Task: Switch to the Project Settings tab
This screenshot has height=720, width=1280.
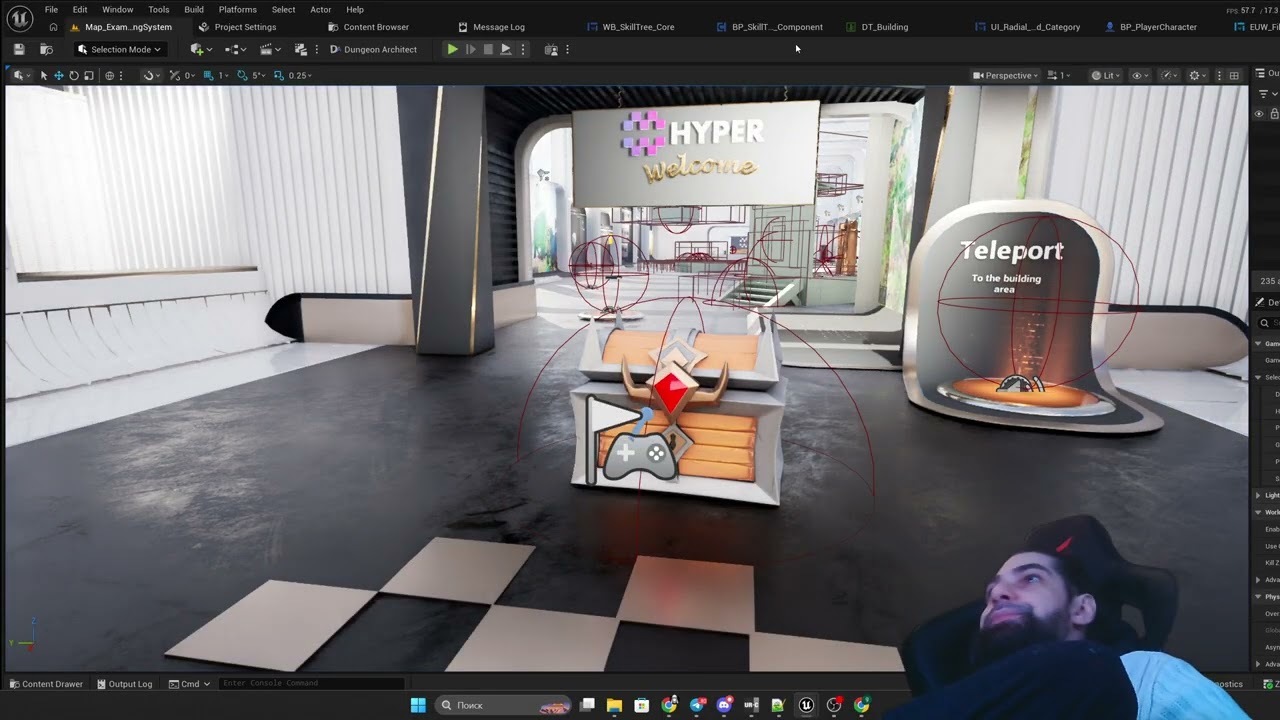Action: 238,27
